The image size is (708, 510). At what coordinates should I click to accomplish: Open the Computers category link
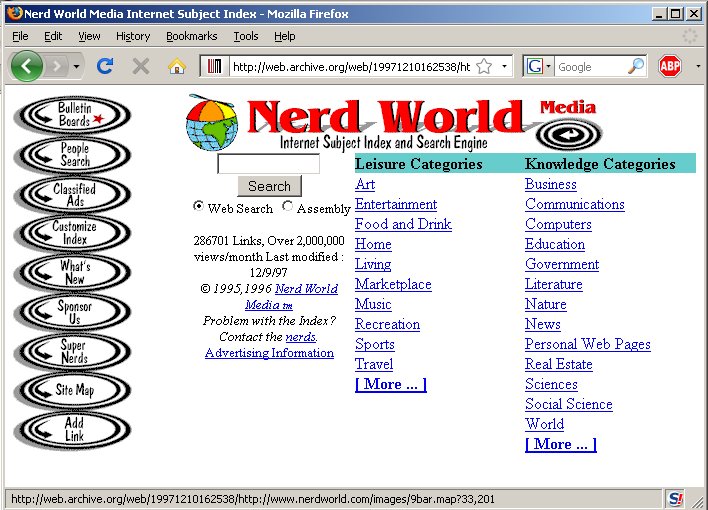[558, 224]
